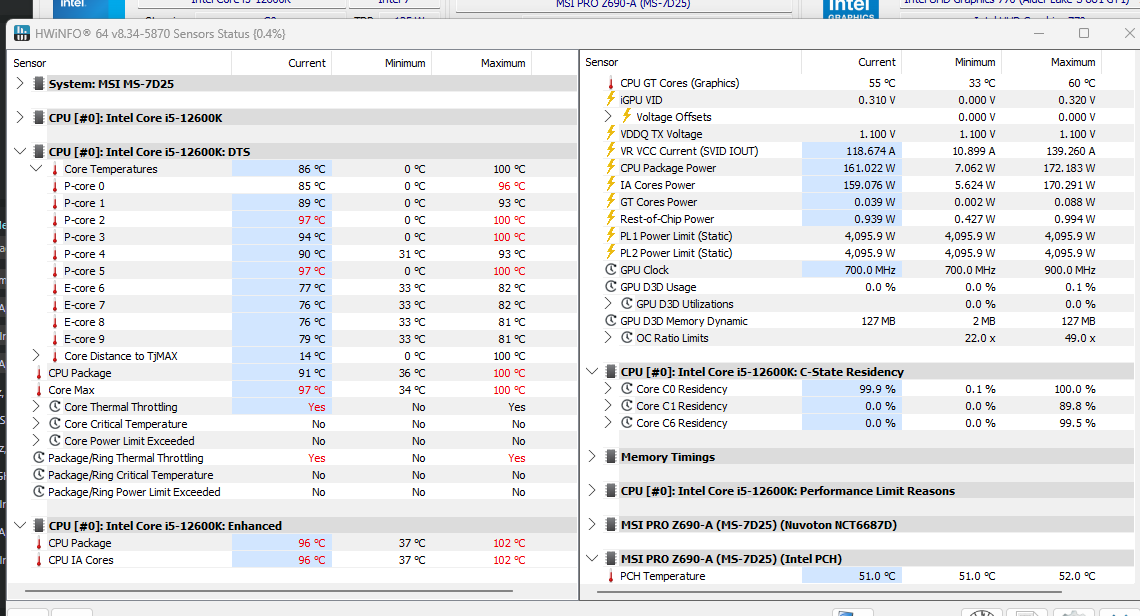1140x616 pixels.
Task: Expand Performance Limit Reasons group
Action: (592, 491)
